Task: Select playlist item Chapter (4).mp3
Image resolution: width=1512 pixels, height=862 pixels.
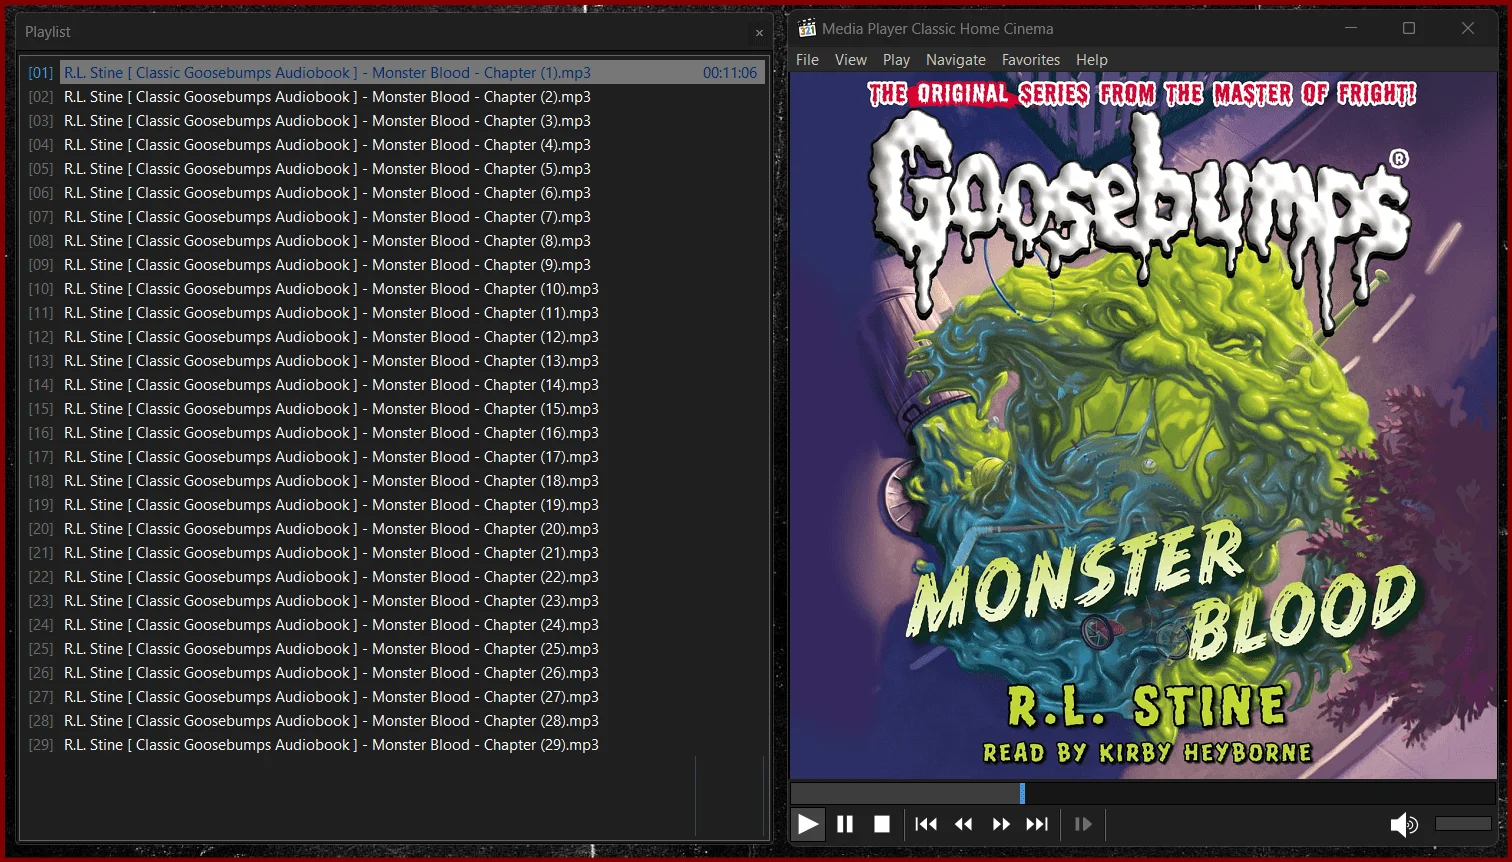Action: (413, 145)
